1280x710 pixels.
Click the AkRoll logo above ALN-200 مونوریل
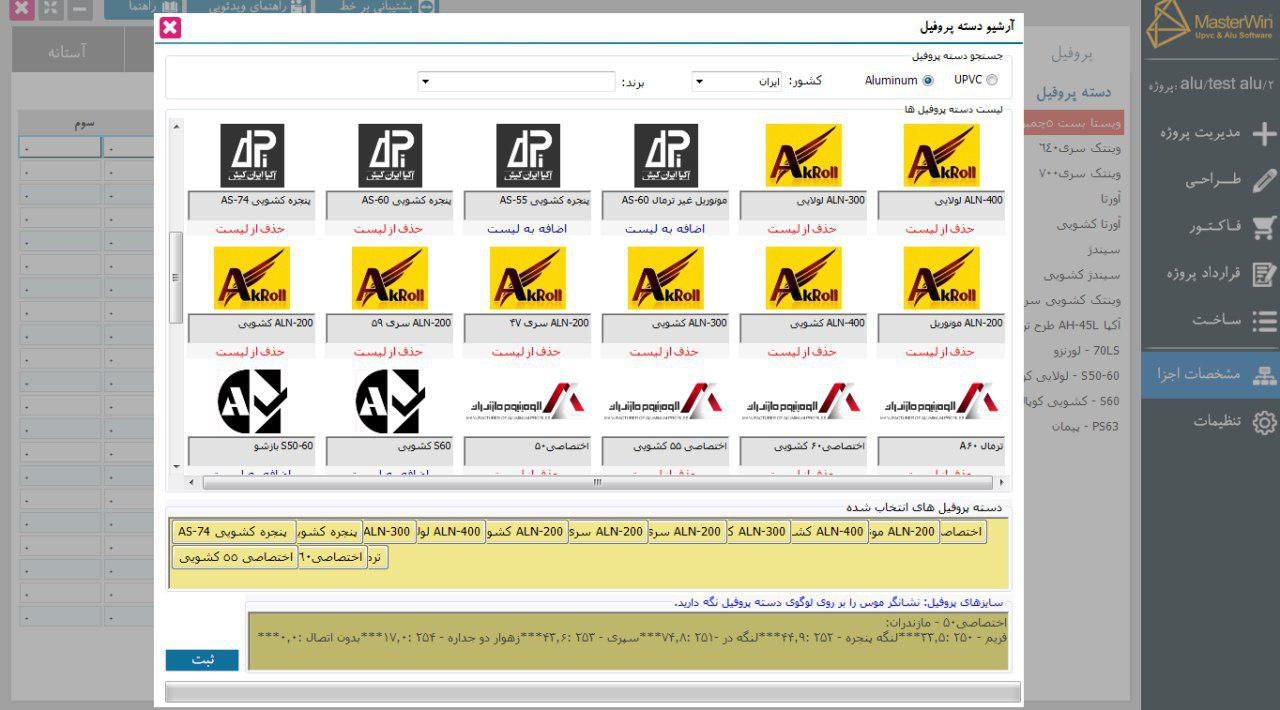click(x=942, y=278)
